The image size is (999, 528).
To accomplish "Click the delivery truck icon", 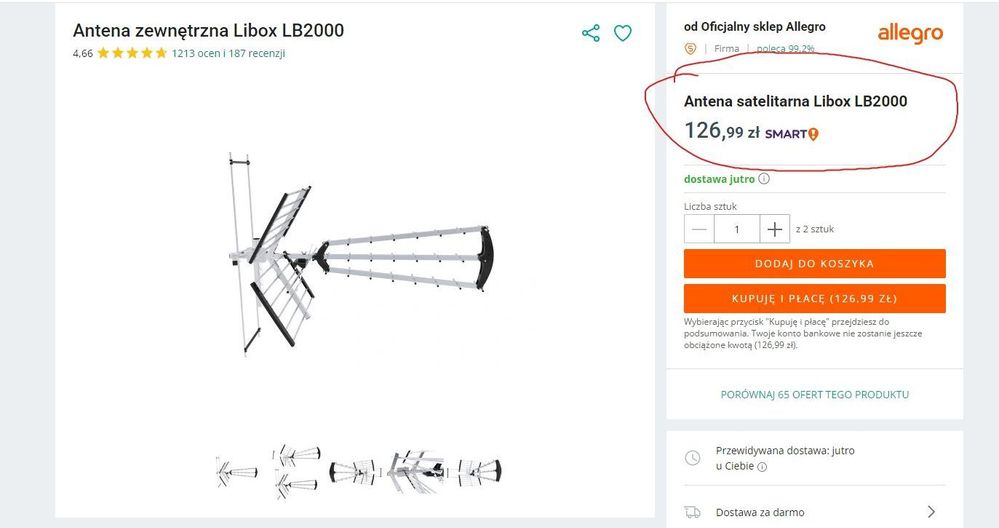I will click(x=692, y=512).
